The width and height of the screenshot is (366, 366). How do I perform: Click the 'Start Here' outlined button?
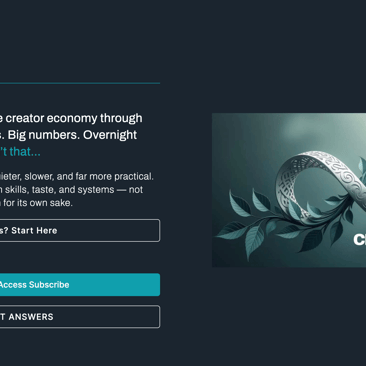[80, 230]
